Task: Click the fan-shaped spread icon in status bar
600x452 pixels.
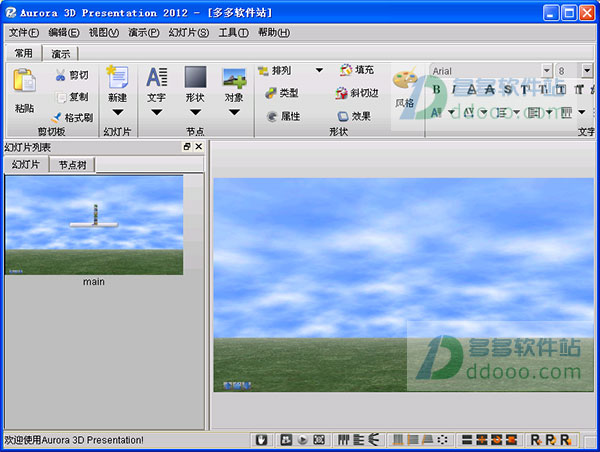Action: click(x=373, y=440)
